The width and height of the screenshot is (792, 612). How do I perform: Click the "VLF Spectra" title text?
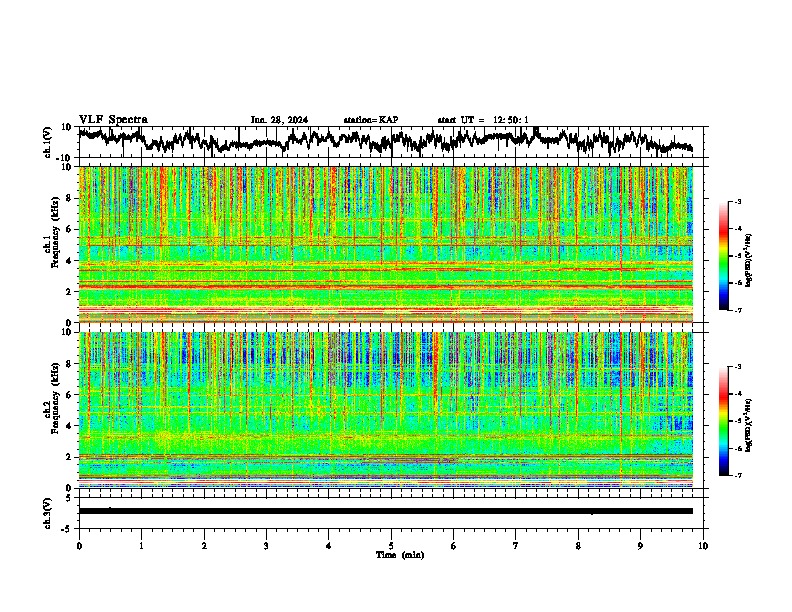113,120
